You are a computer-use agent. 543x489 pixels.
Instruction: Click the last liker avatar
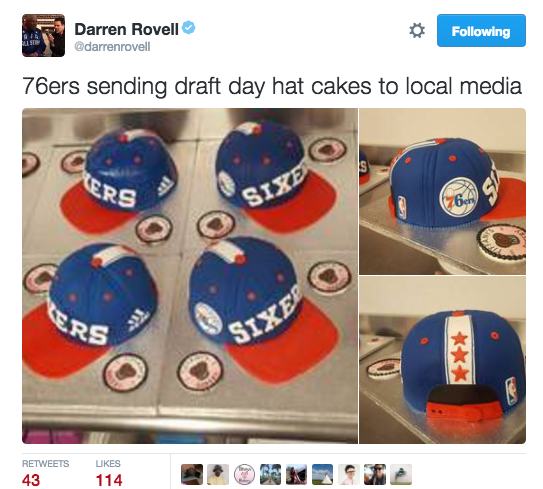(x=401, y=474)
